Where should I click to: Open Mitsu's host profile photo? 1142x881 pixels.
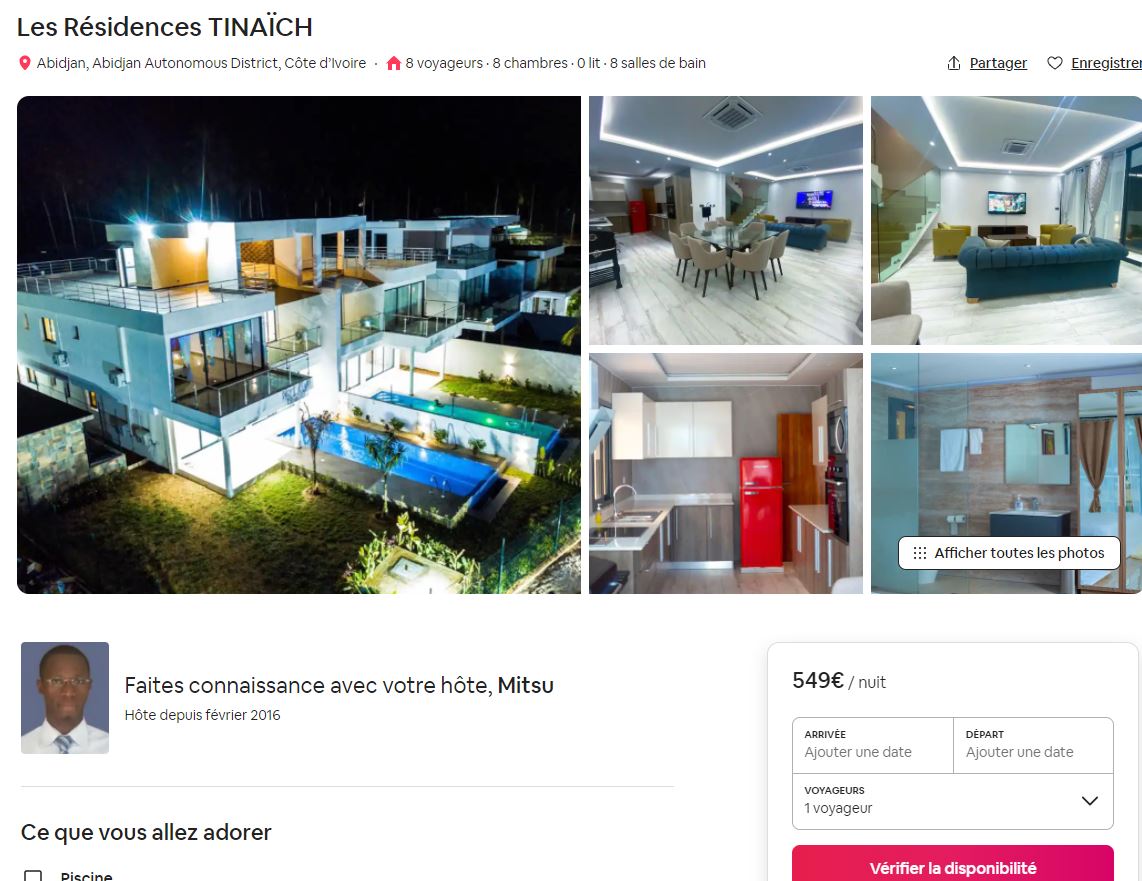65,698
